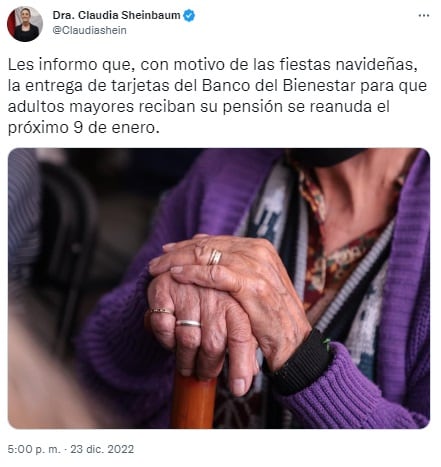Open the attached photo of elderly hands

coord(219,288)
